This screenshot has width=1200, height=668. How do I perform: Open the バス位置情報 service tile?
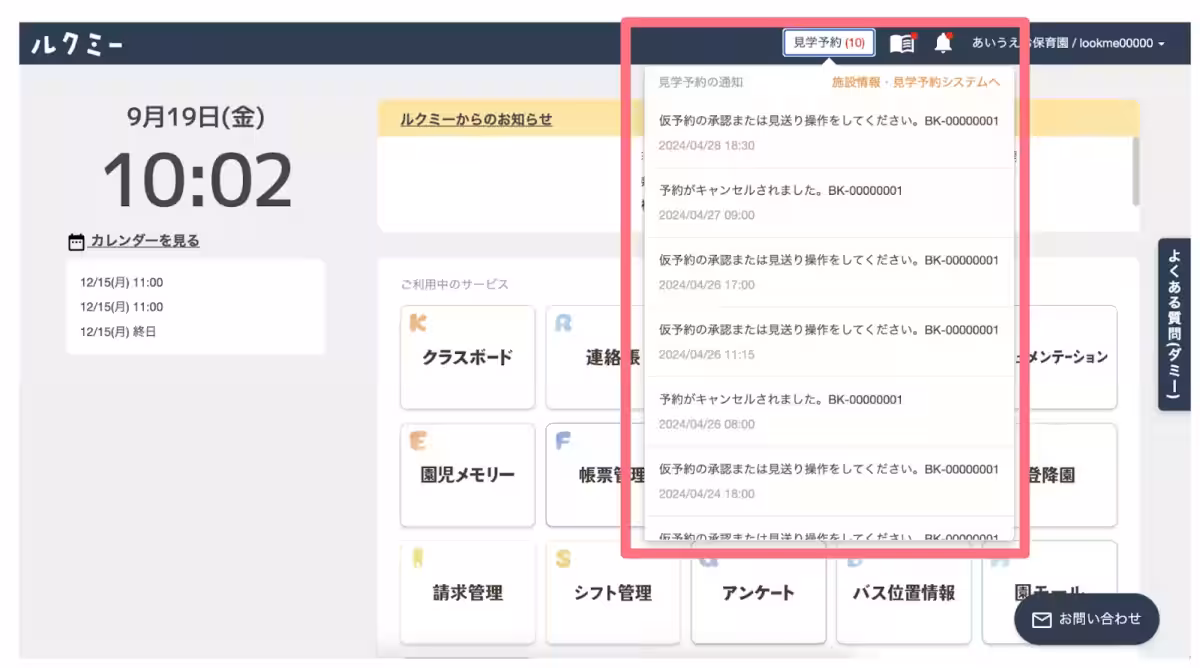click(903, 593)
